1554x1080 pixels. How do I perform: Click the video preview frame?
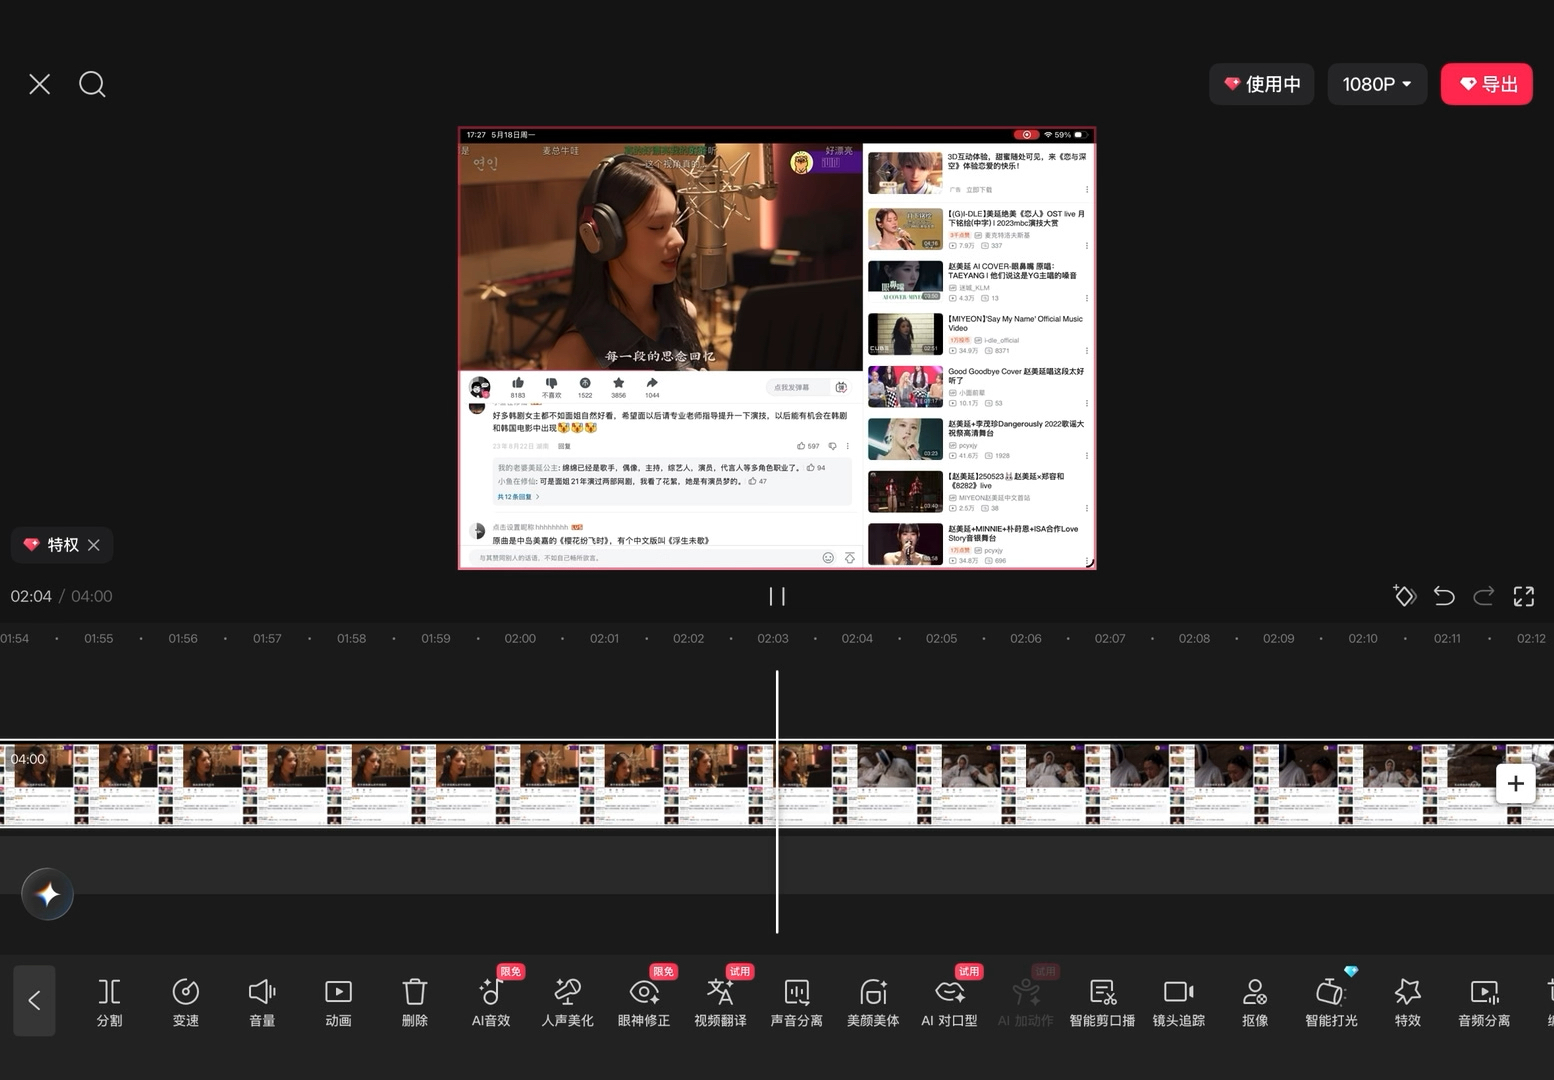click(777, 348)
